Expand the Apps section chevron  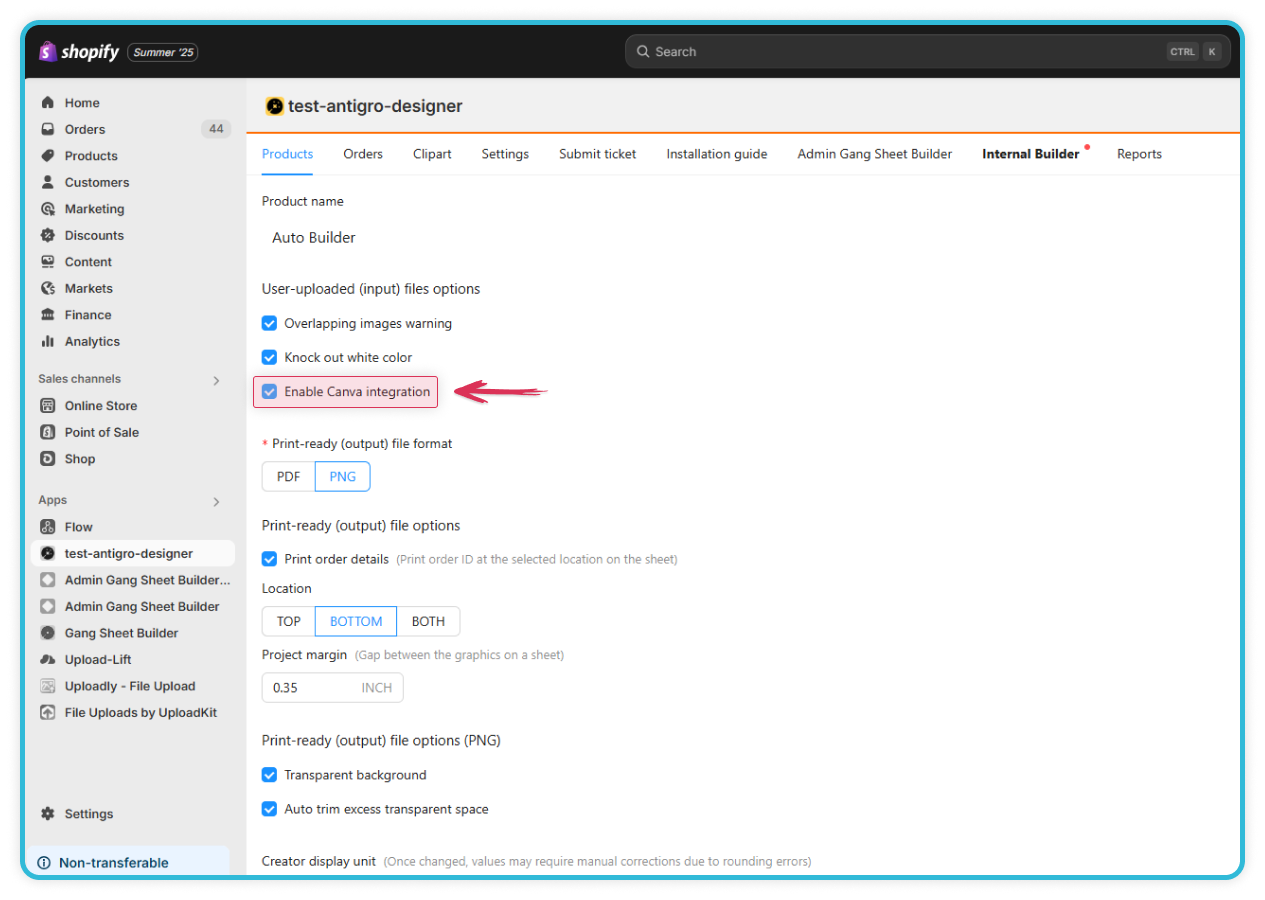point(216,501)
